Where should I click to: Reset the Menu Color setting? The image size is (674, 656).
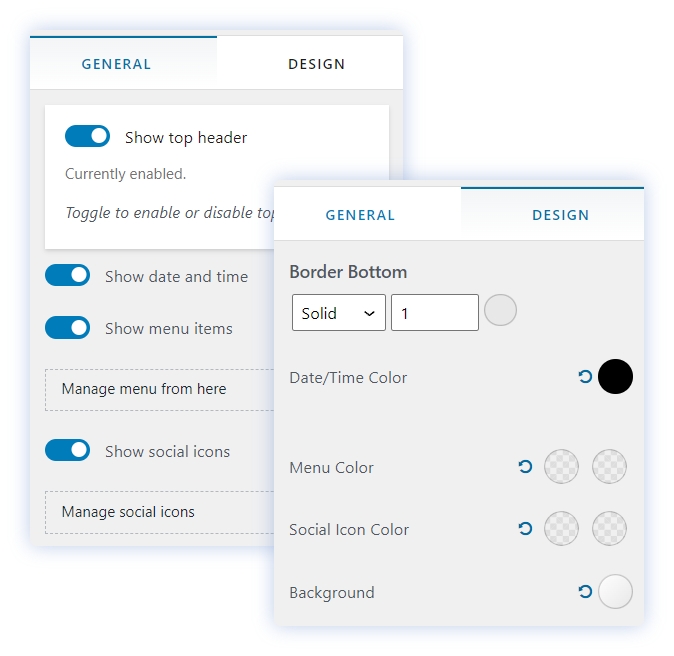coord(525,467)
